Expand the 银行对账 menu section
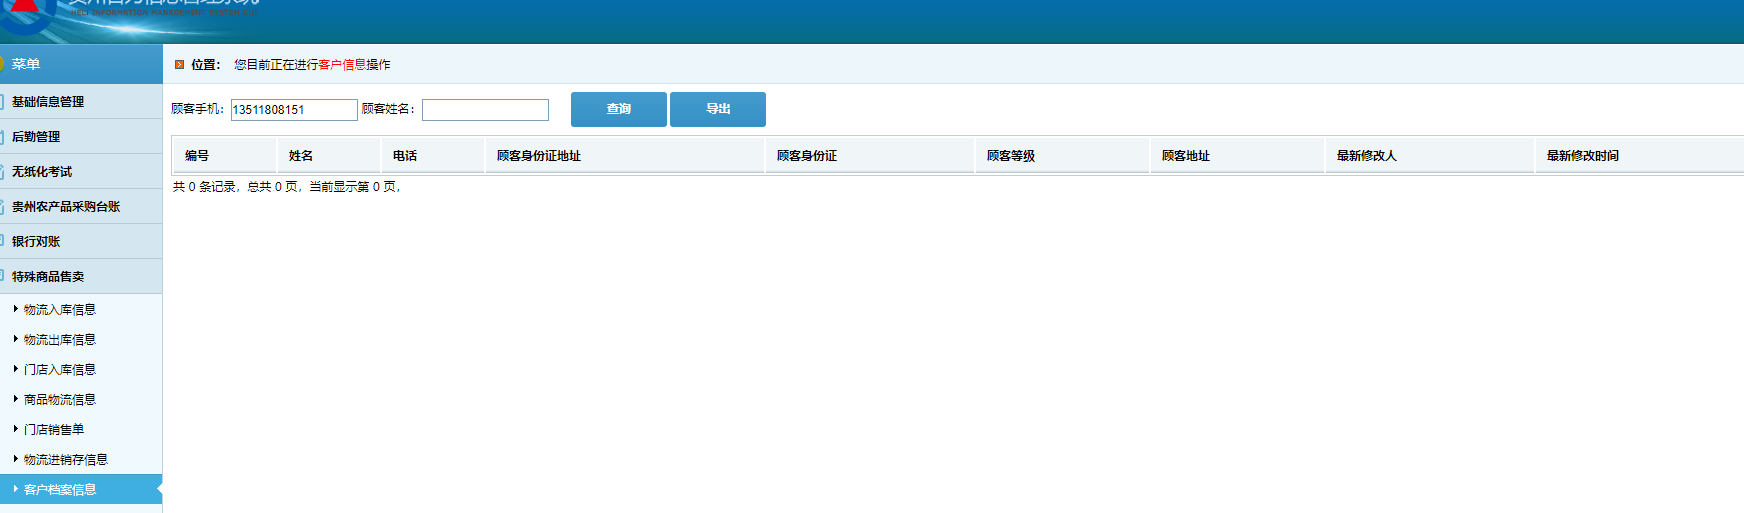1744x513 pixels. pyautogui.click(x=36, y=242)
